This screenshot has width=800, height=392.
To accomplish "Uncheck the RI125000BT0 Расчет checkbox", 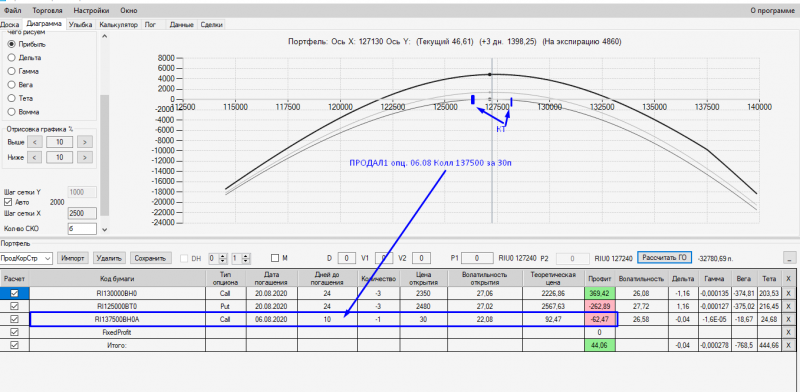I will click(x=14, y=306).
